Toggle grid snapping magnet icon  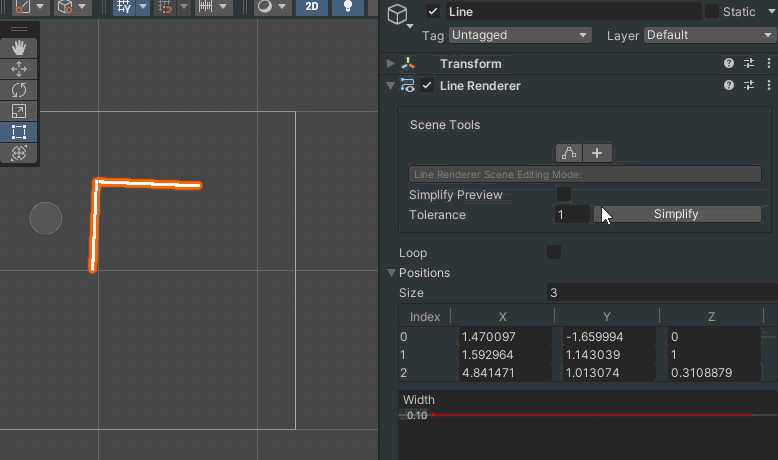pos(165,7)
